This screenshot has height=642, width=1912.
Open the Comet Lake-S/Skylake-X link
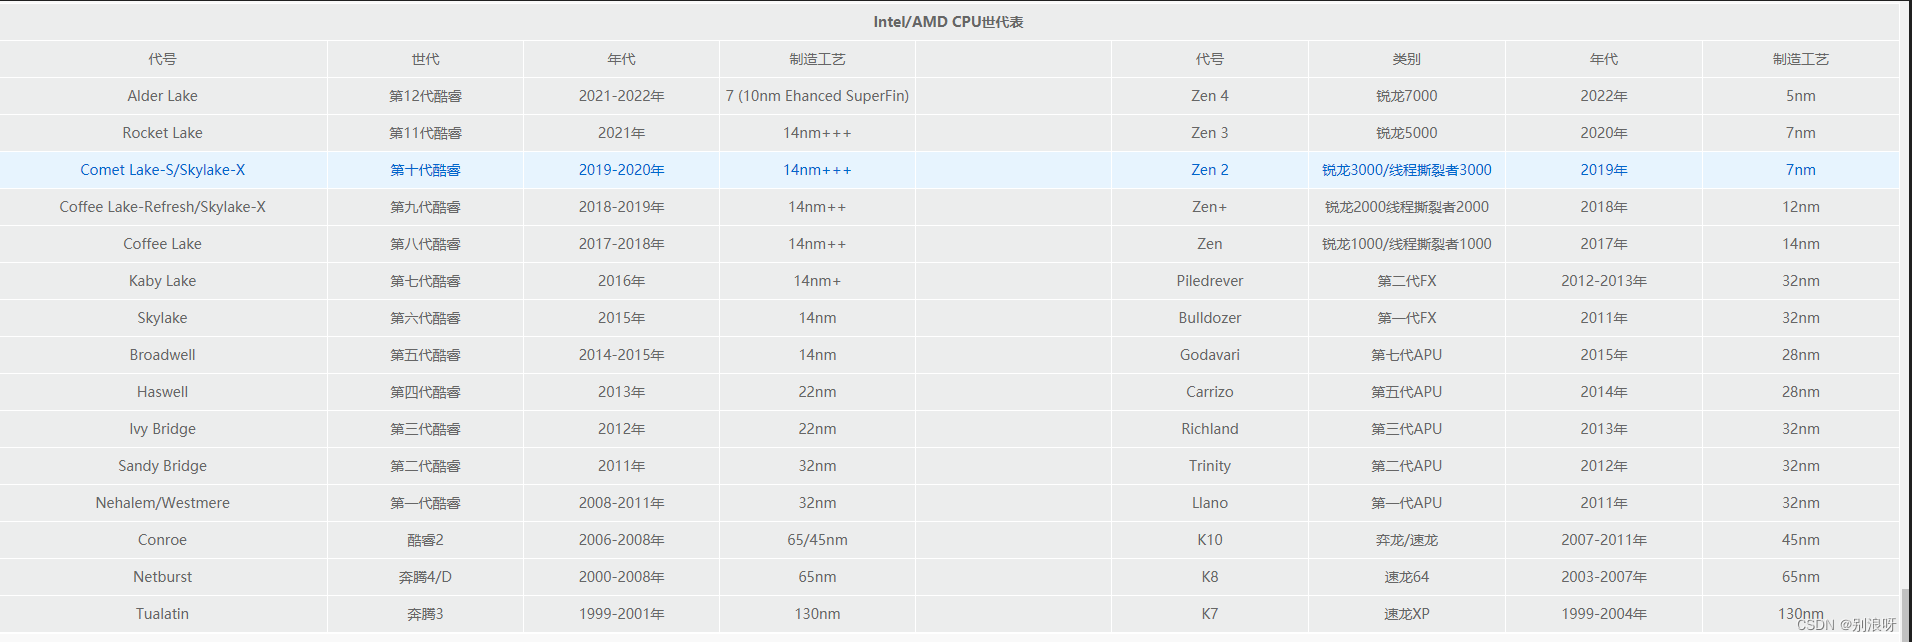point(162,170)
